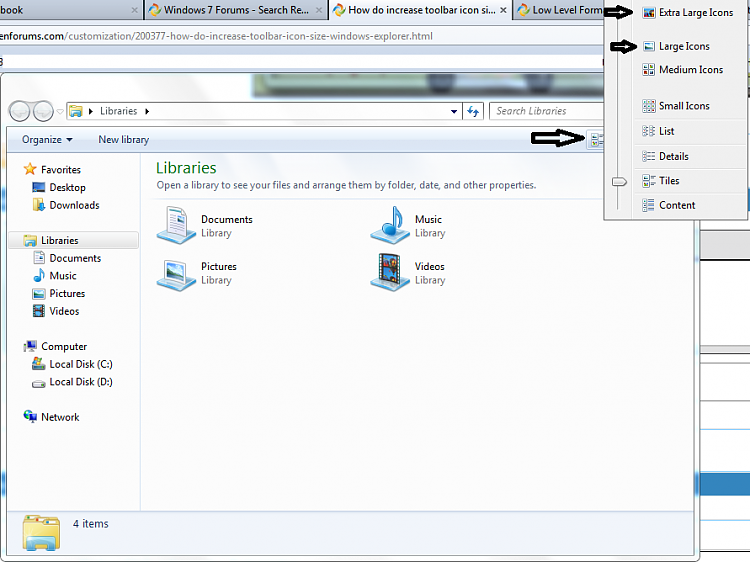Click the Pictures icon in sidebar
The width and height of the screenshot is (750, 562).
click(39, 294)
